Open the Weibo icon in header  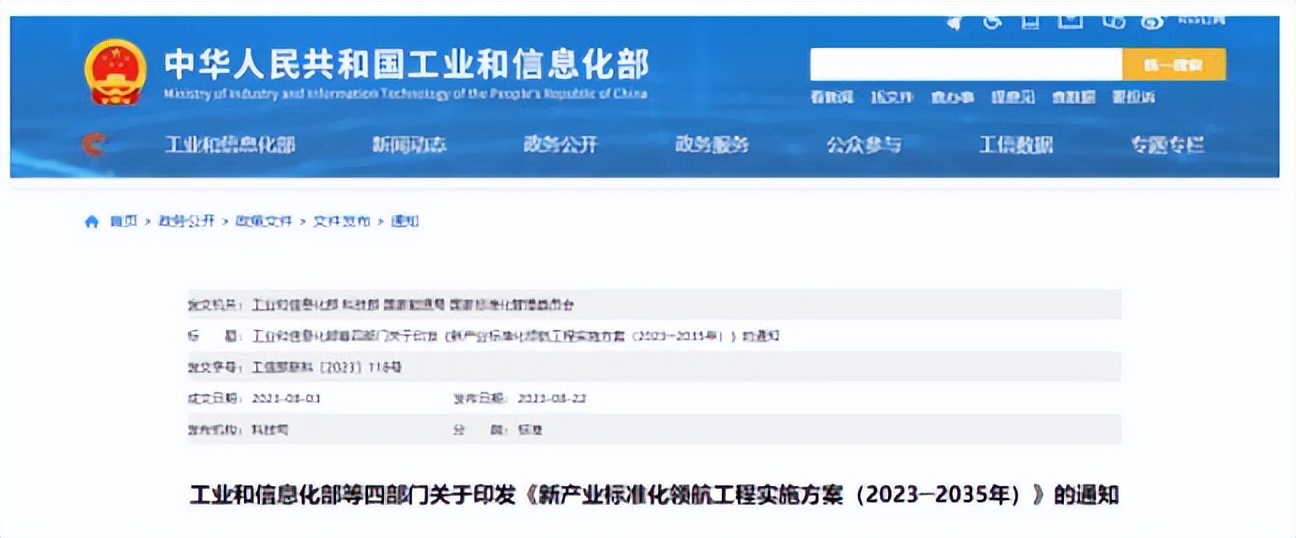[1152, 20]
